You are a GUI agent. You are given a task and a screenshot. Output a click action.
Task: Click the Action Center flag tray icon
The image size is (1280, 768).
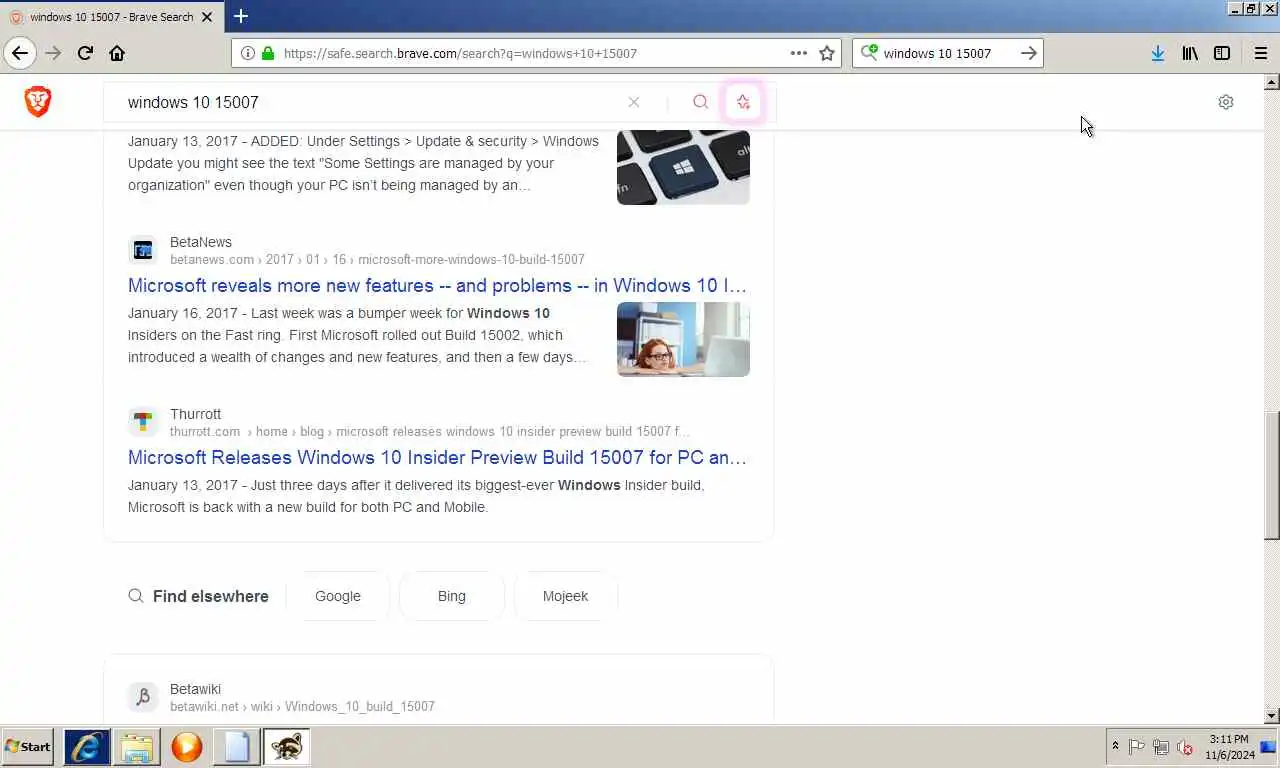(x=1137, y=747)
